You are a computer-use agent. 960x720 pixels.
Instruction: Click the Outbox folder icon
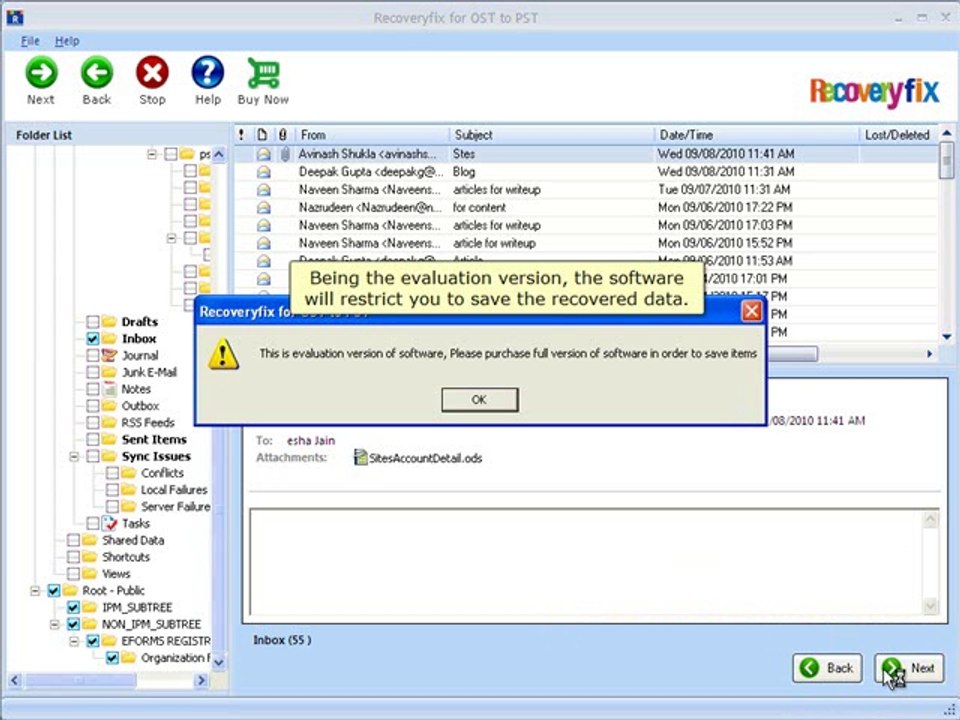click(109, 405)
